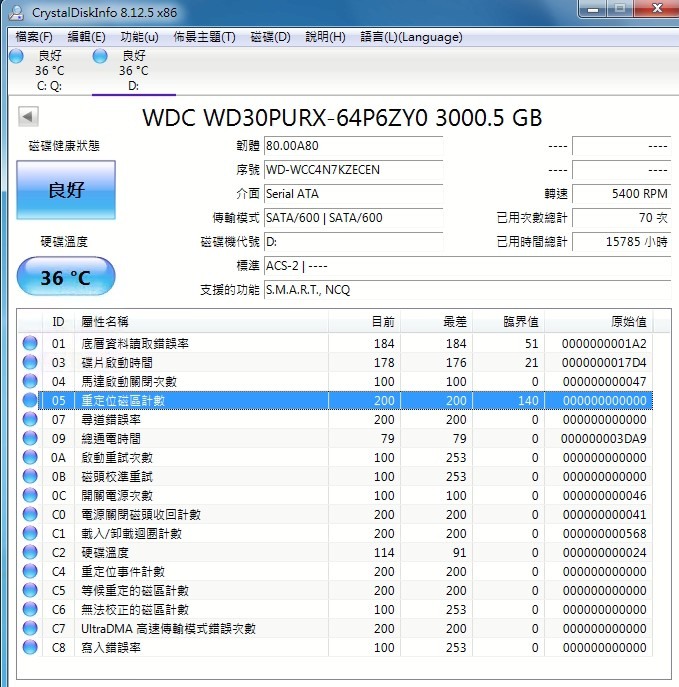Click the CrystalDiskInfo title bar icon

click(x=16, y=12)
